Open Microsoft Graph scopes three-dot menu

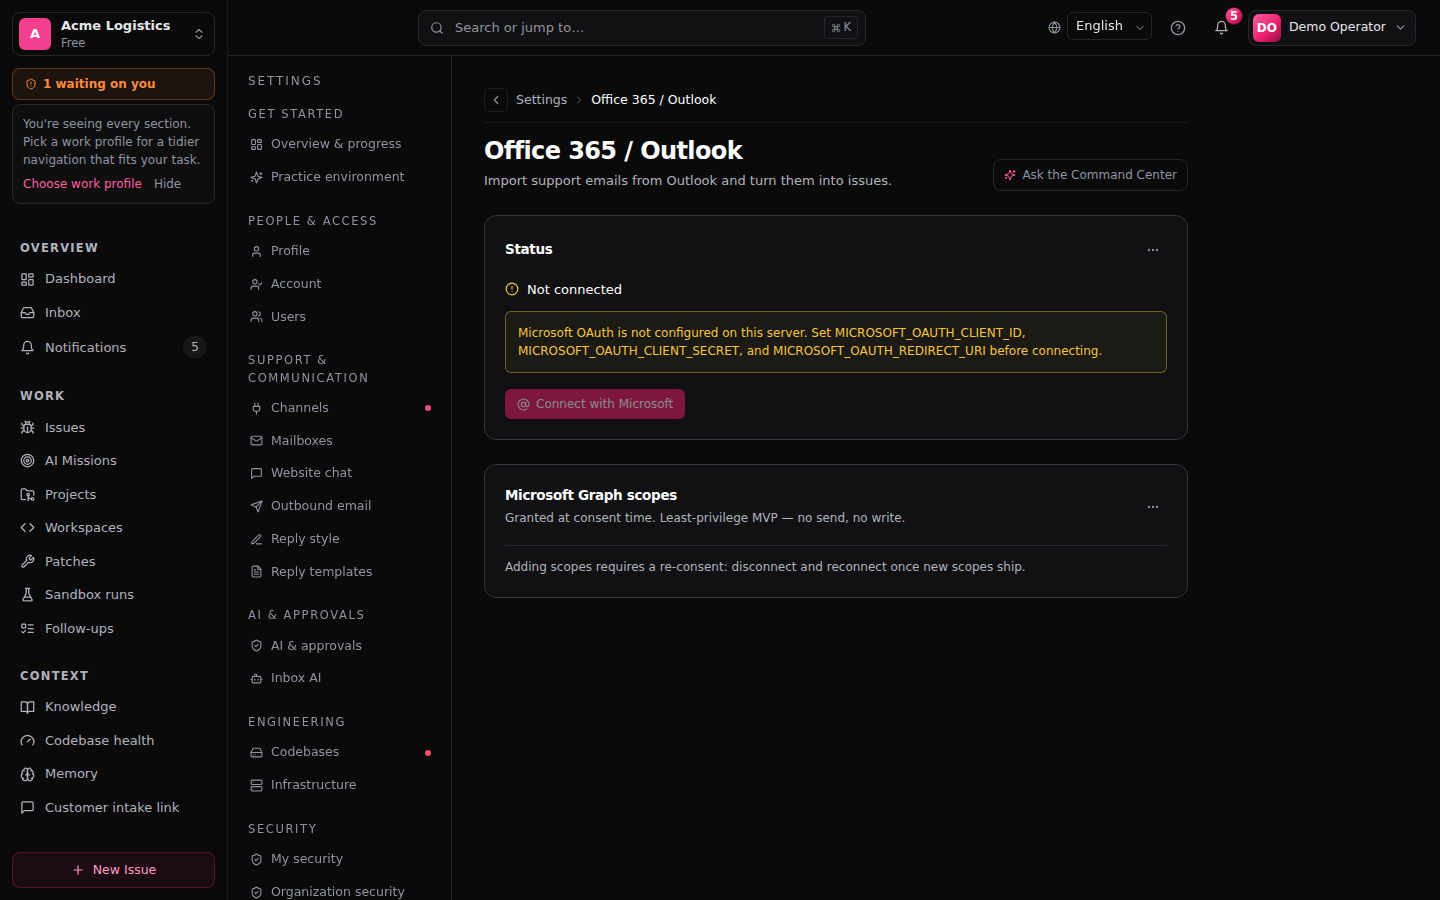click(x=1153, y=507)
